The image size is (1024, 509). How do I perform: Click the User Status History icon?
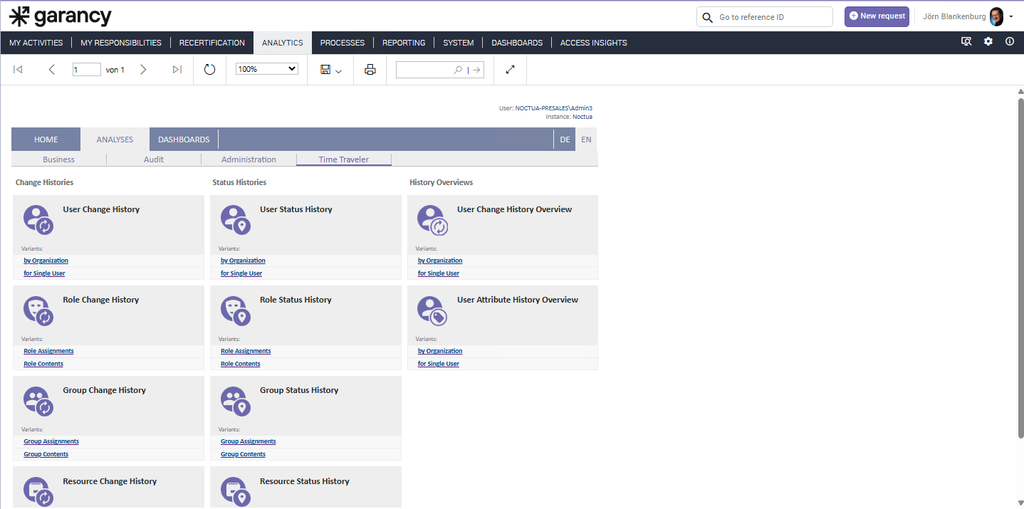(236, 220)
